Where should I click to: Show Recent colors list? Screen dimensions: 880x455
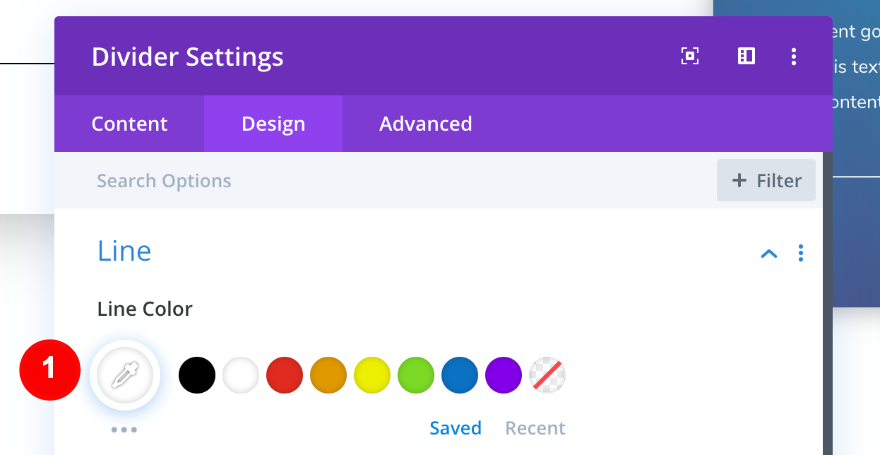click(x=535, y=428)
